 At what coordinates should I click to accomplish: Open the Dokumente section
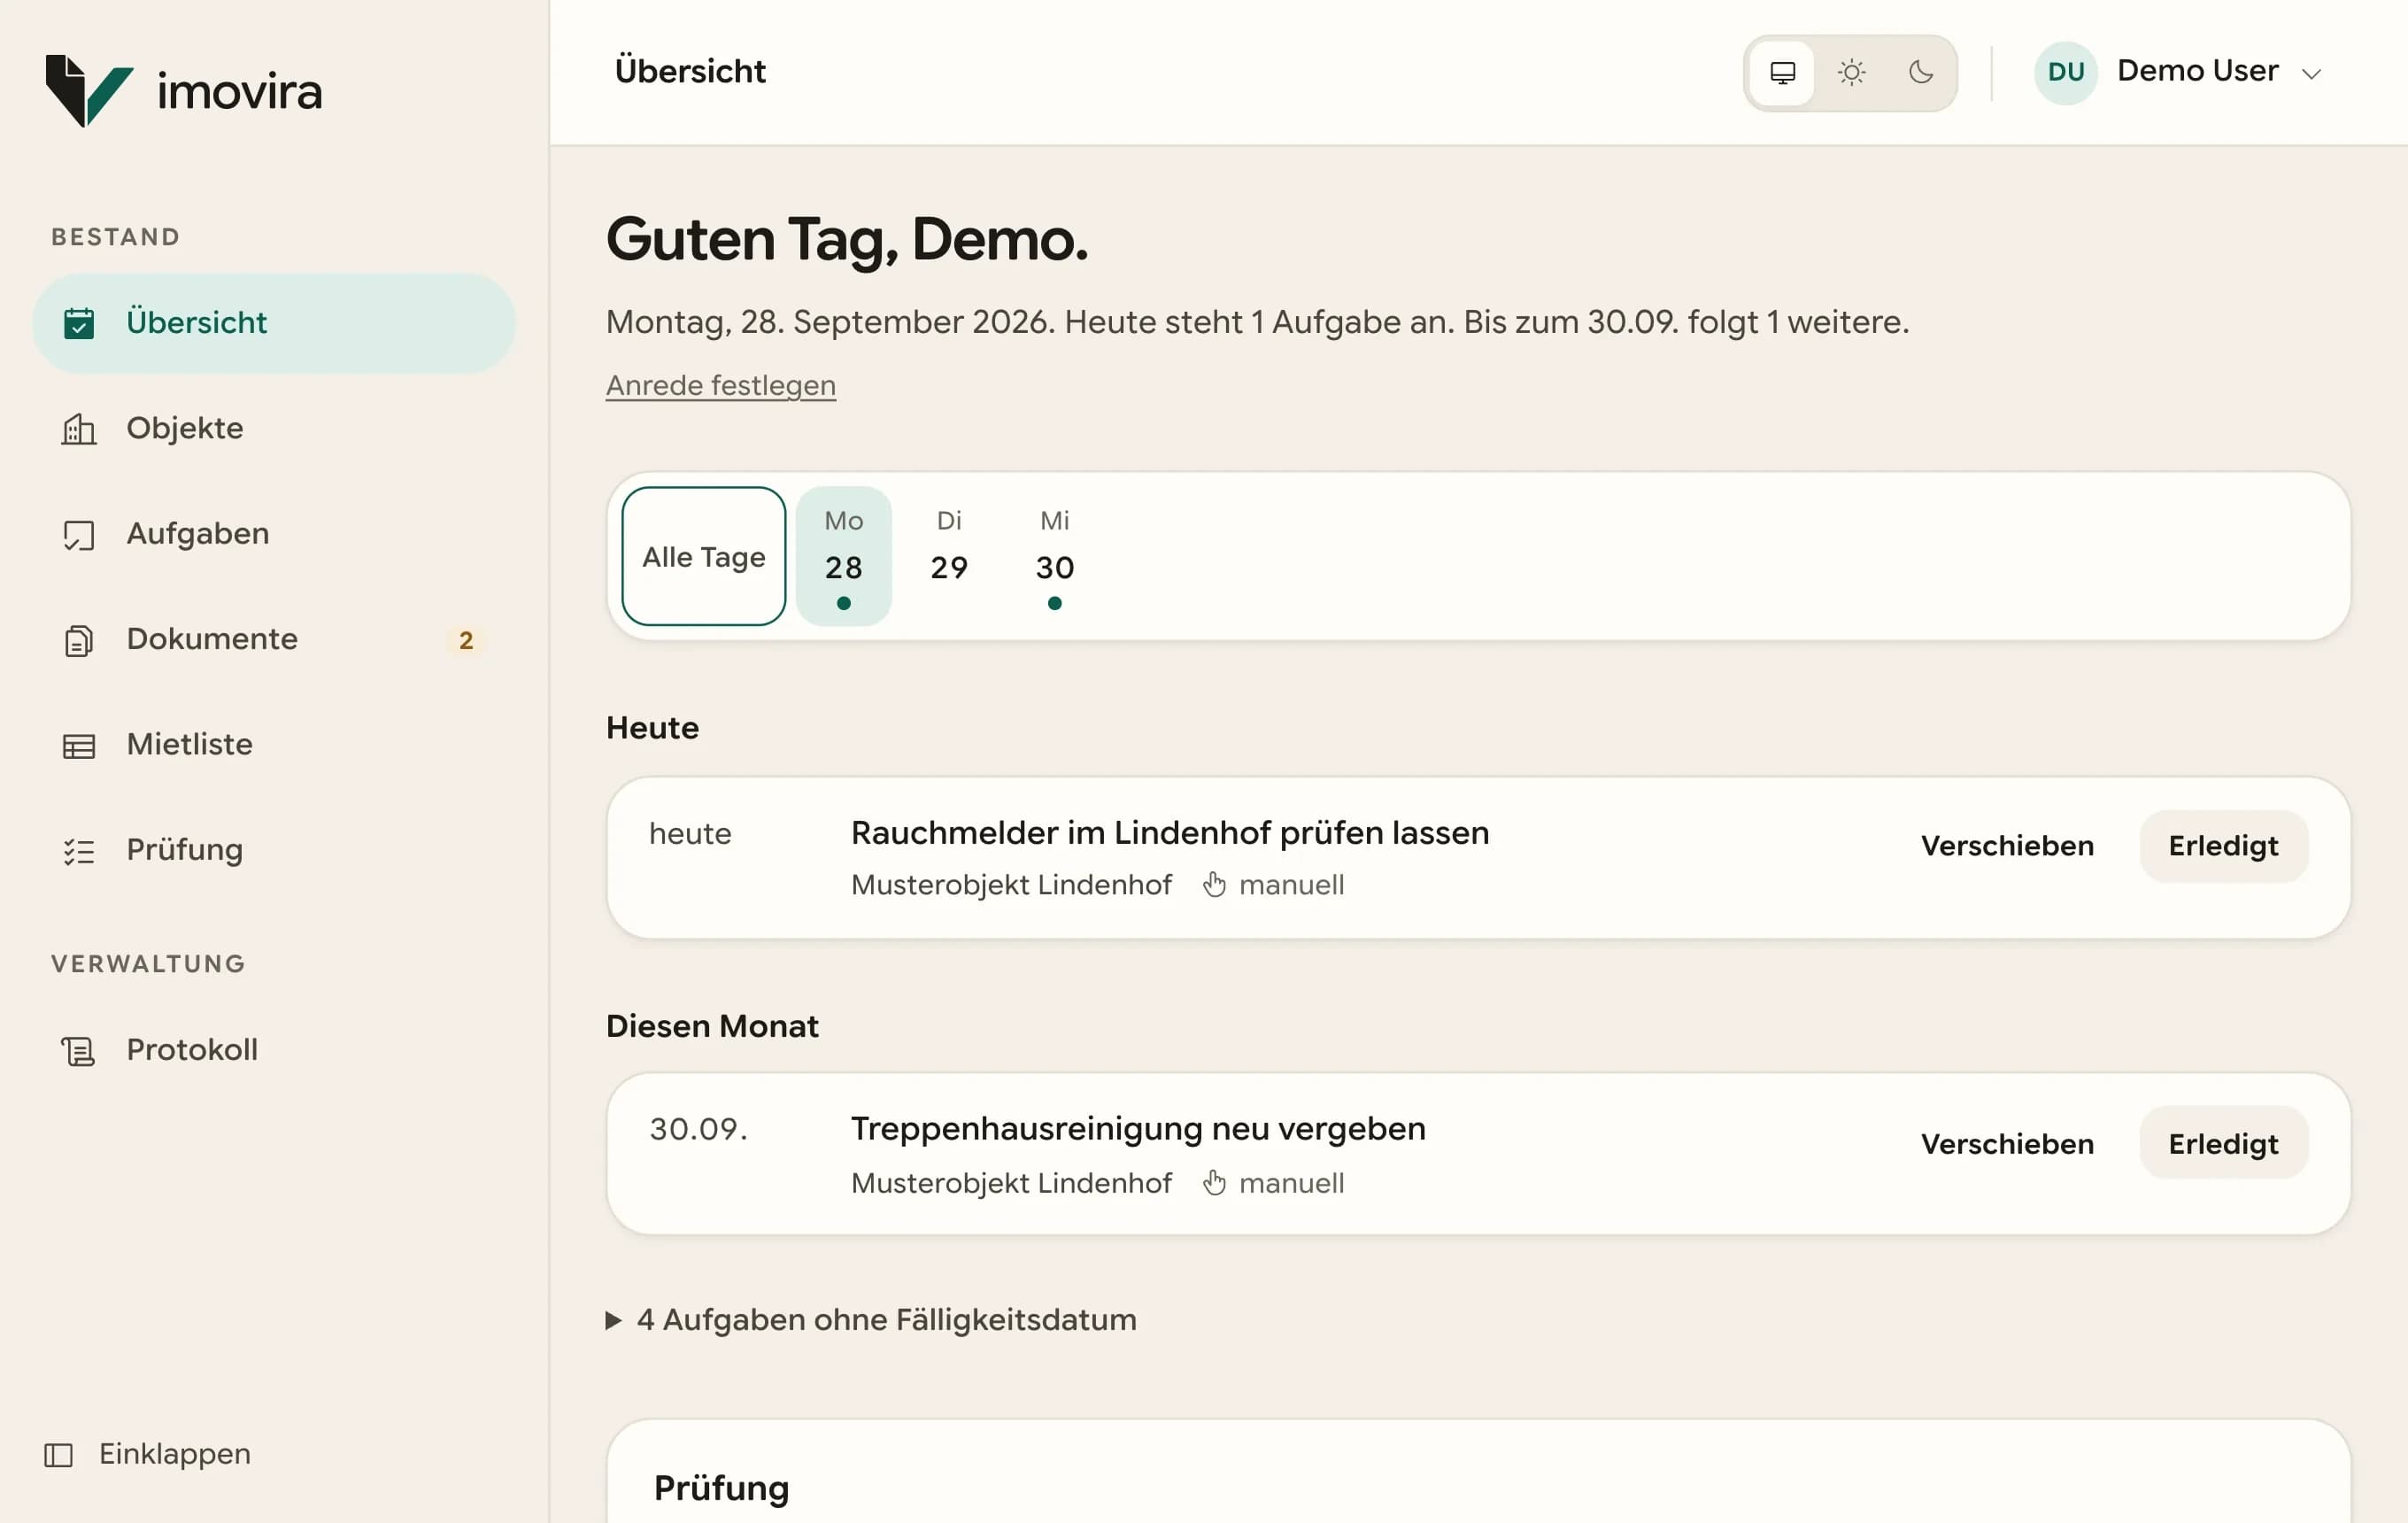274,640
